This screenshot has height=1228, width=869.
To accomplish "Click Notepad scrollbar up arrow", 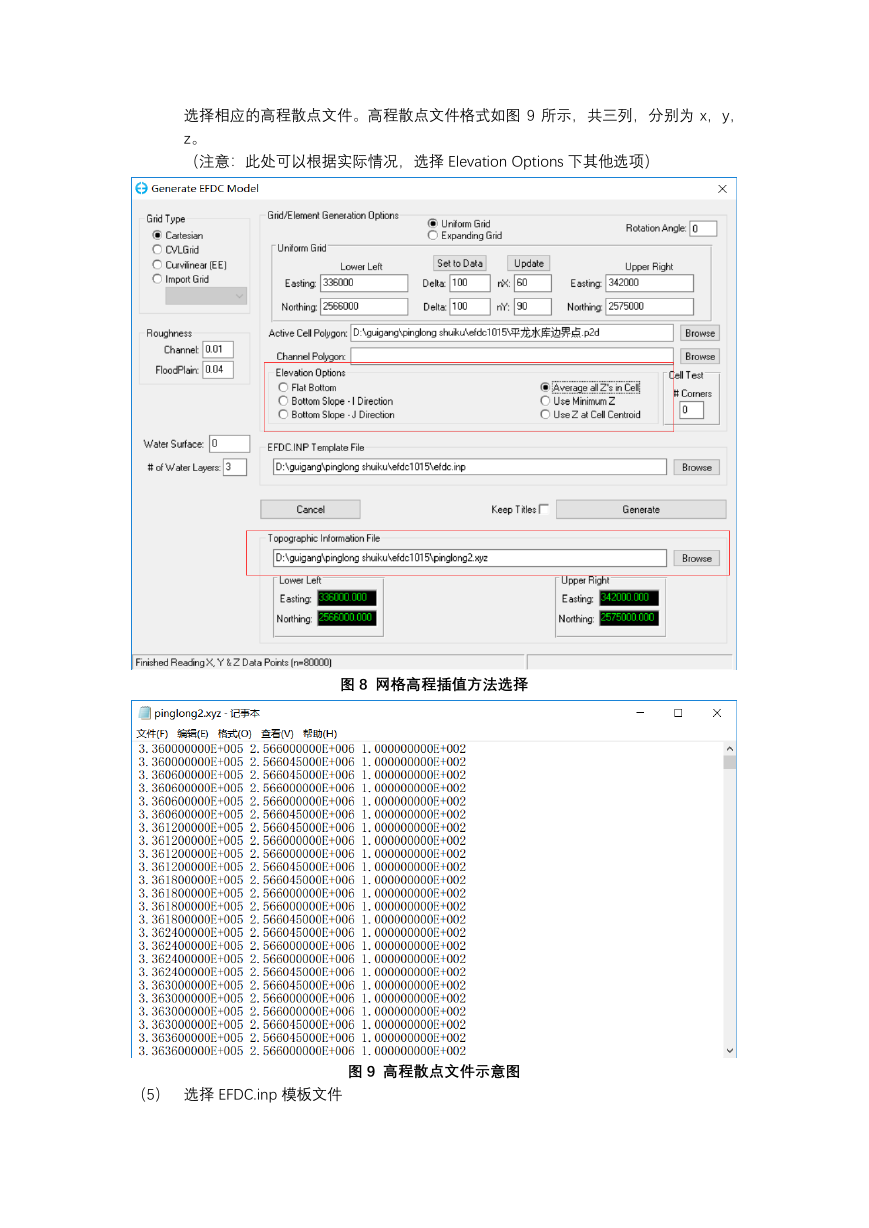I will (729, 748).
